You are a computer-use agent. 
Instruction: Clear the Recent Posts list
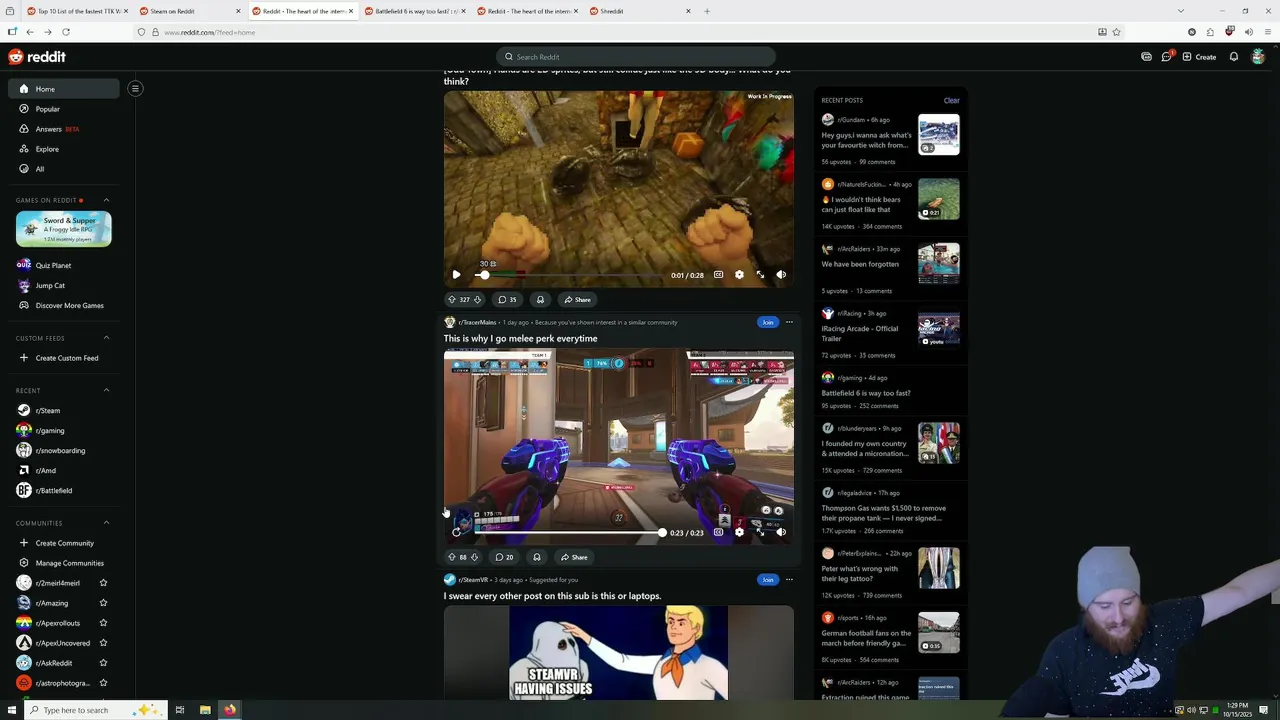click(x=951, y=100)
